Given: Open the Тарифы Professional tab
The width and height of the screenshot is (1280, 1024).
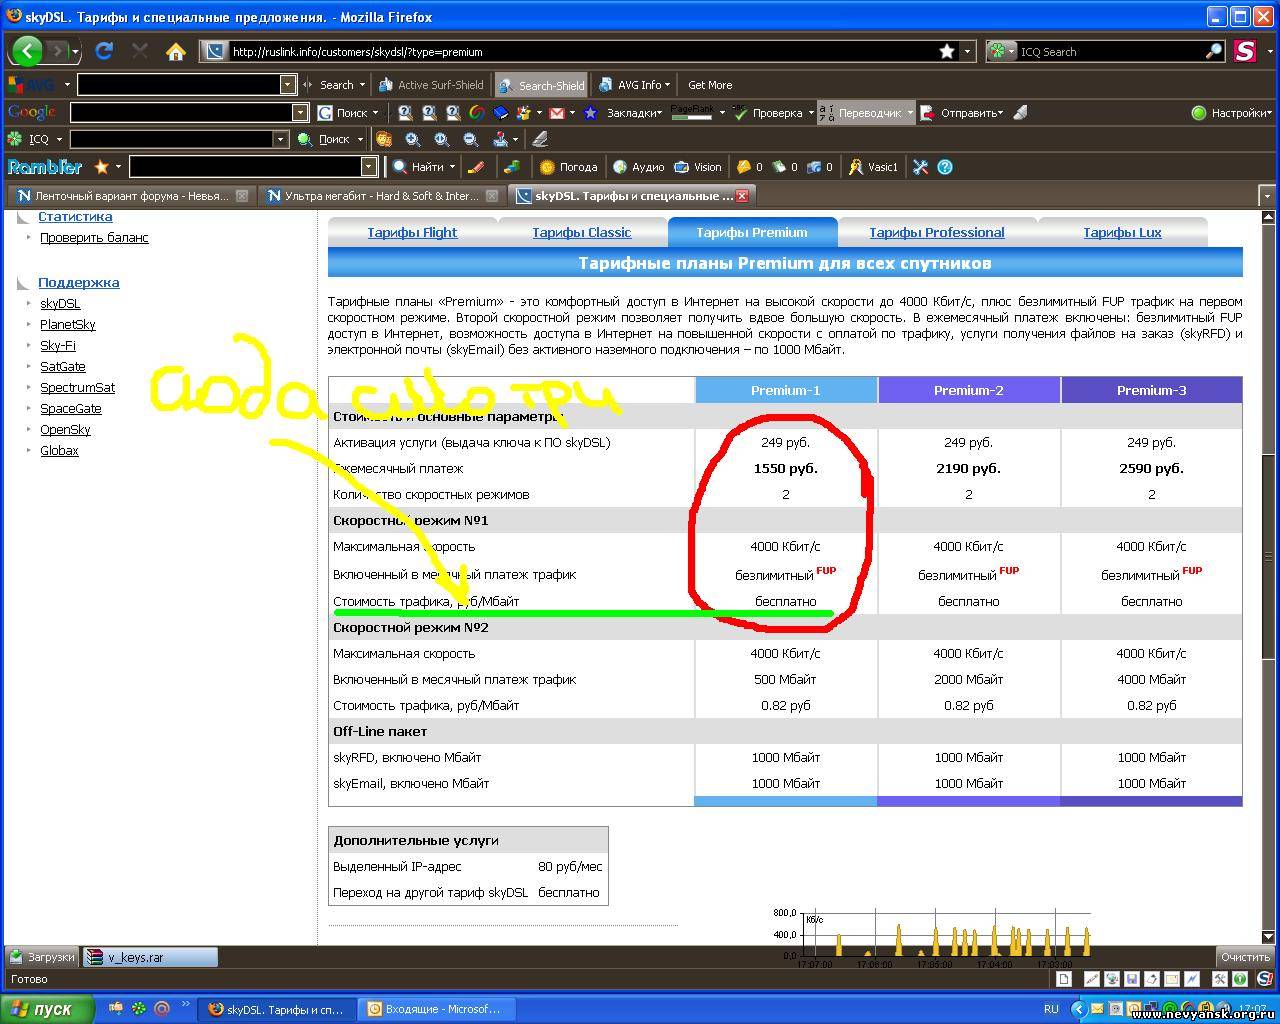Looking at the screenshot, I should pos(937,232).
